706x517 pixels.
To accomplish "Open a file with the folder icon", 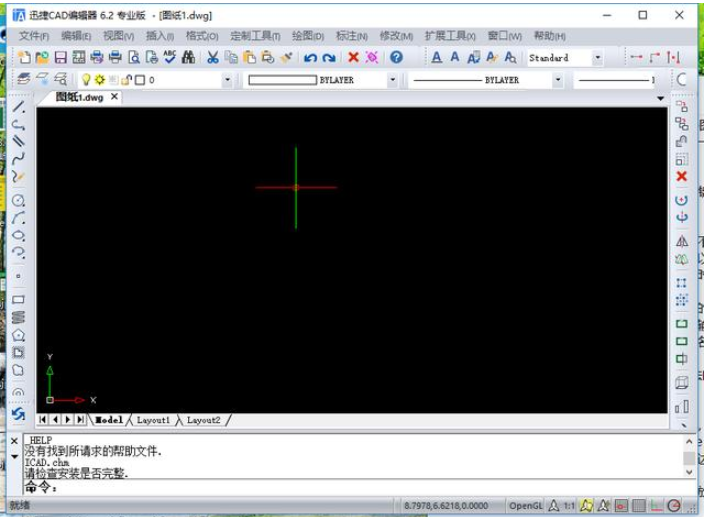I will 42,57.
